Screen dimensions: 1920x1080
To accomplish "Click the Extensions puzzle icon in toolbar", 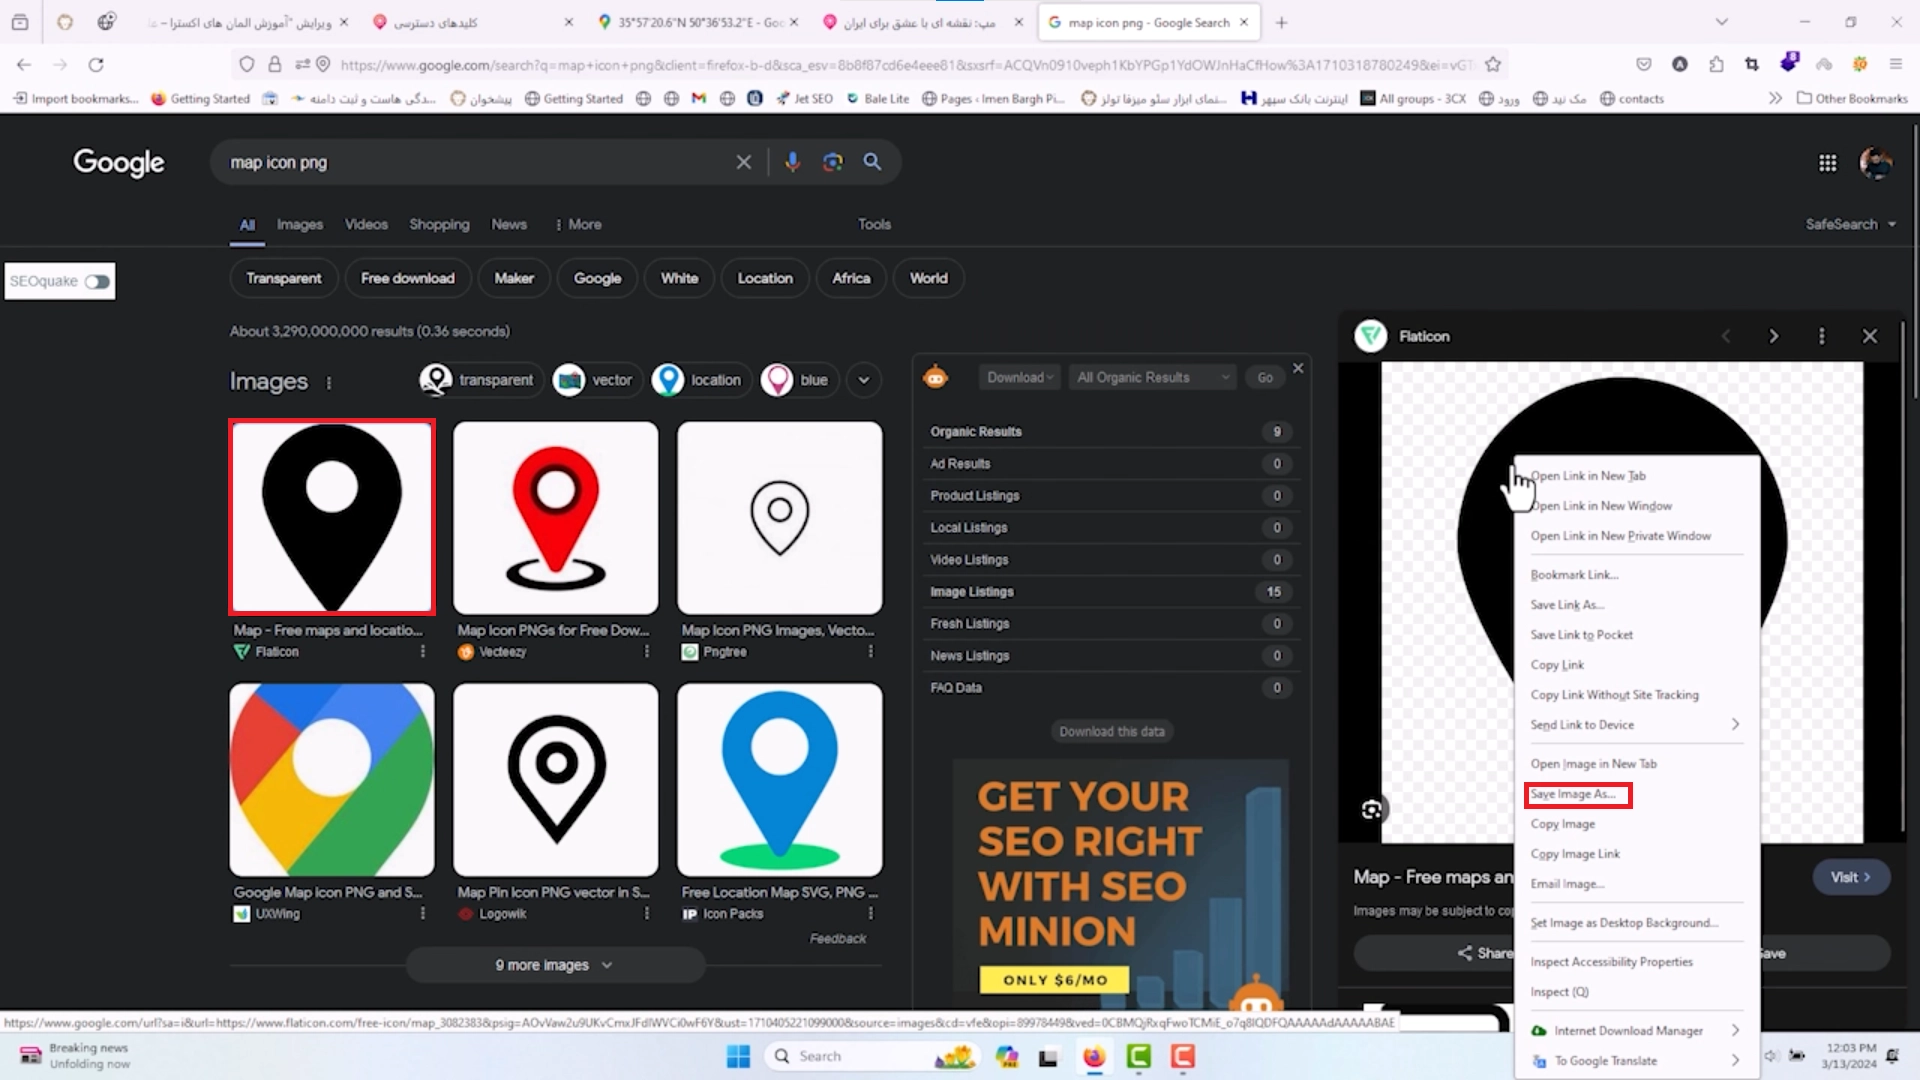I will coord(1716,65).
